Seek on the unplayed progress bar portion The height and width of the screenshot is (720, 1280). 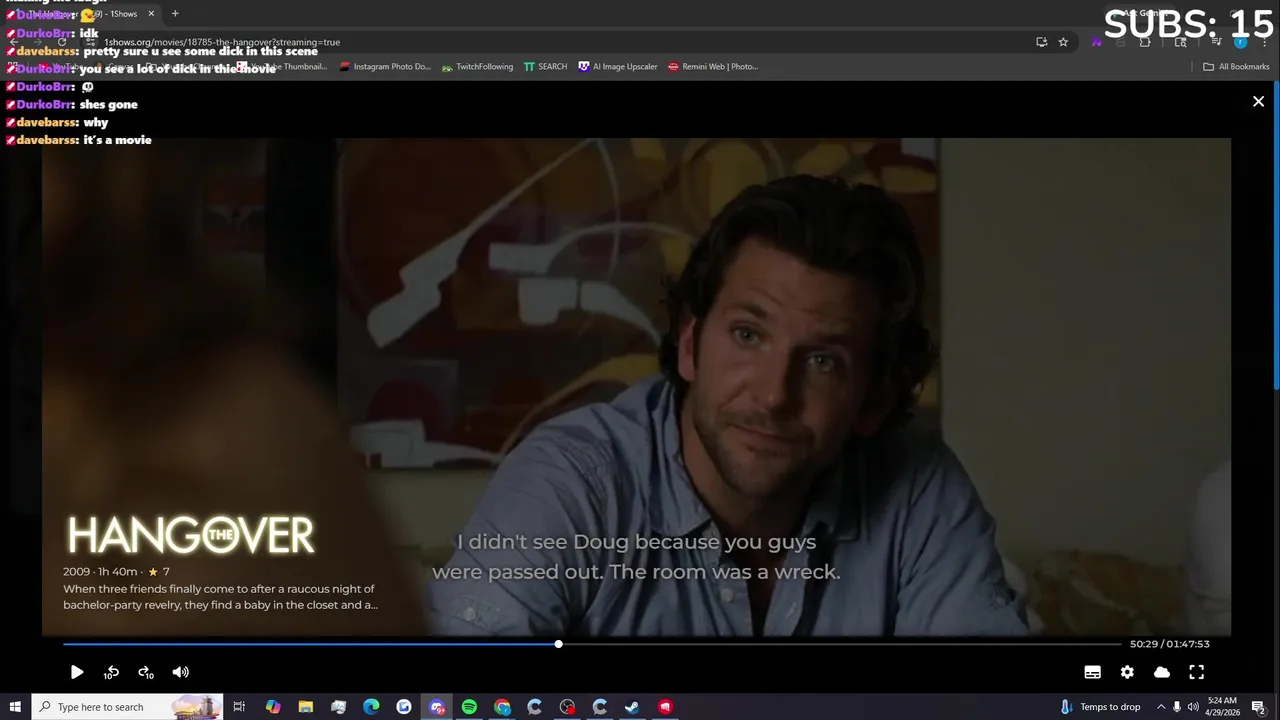pos(840,644)
